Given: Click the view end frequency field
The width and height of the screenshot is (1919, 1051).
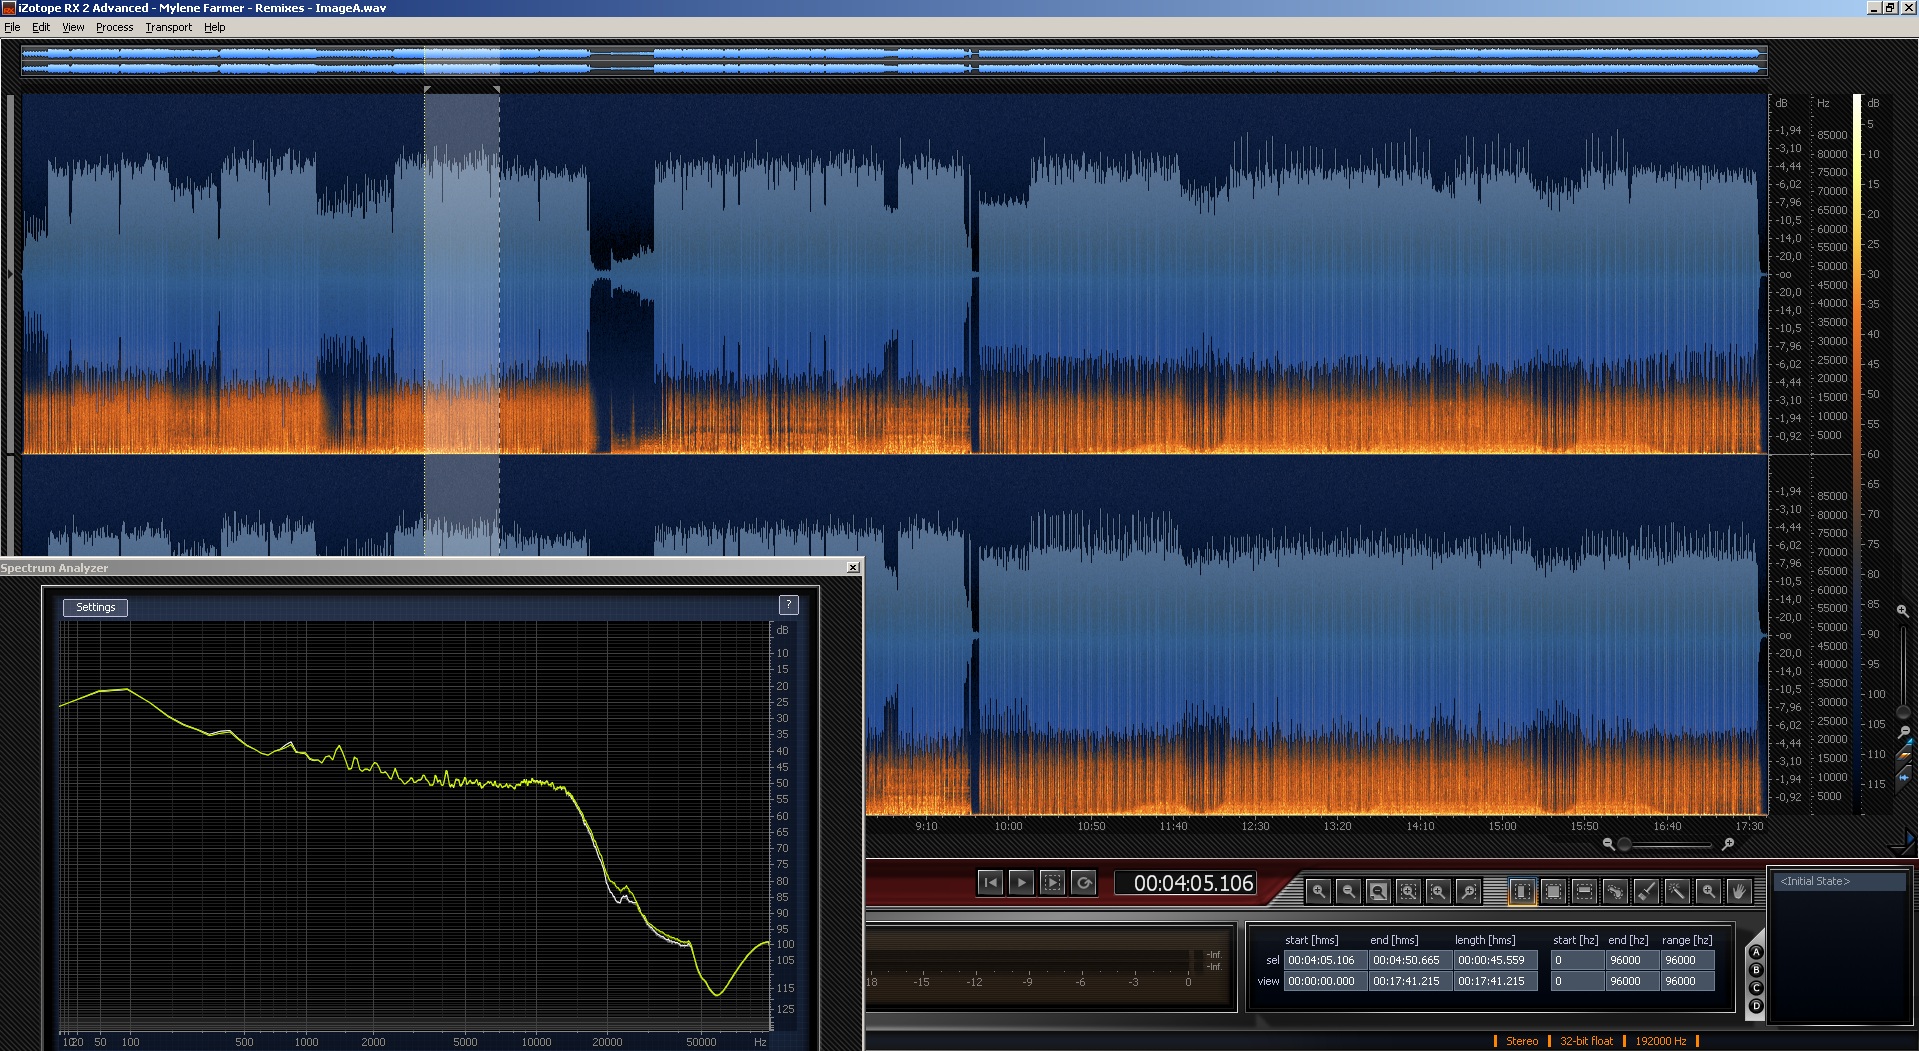Looking at the screenshot, I should [x=1631, y=981].
